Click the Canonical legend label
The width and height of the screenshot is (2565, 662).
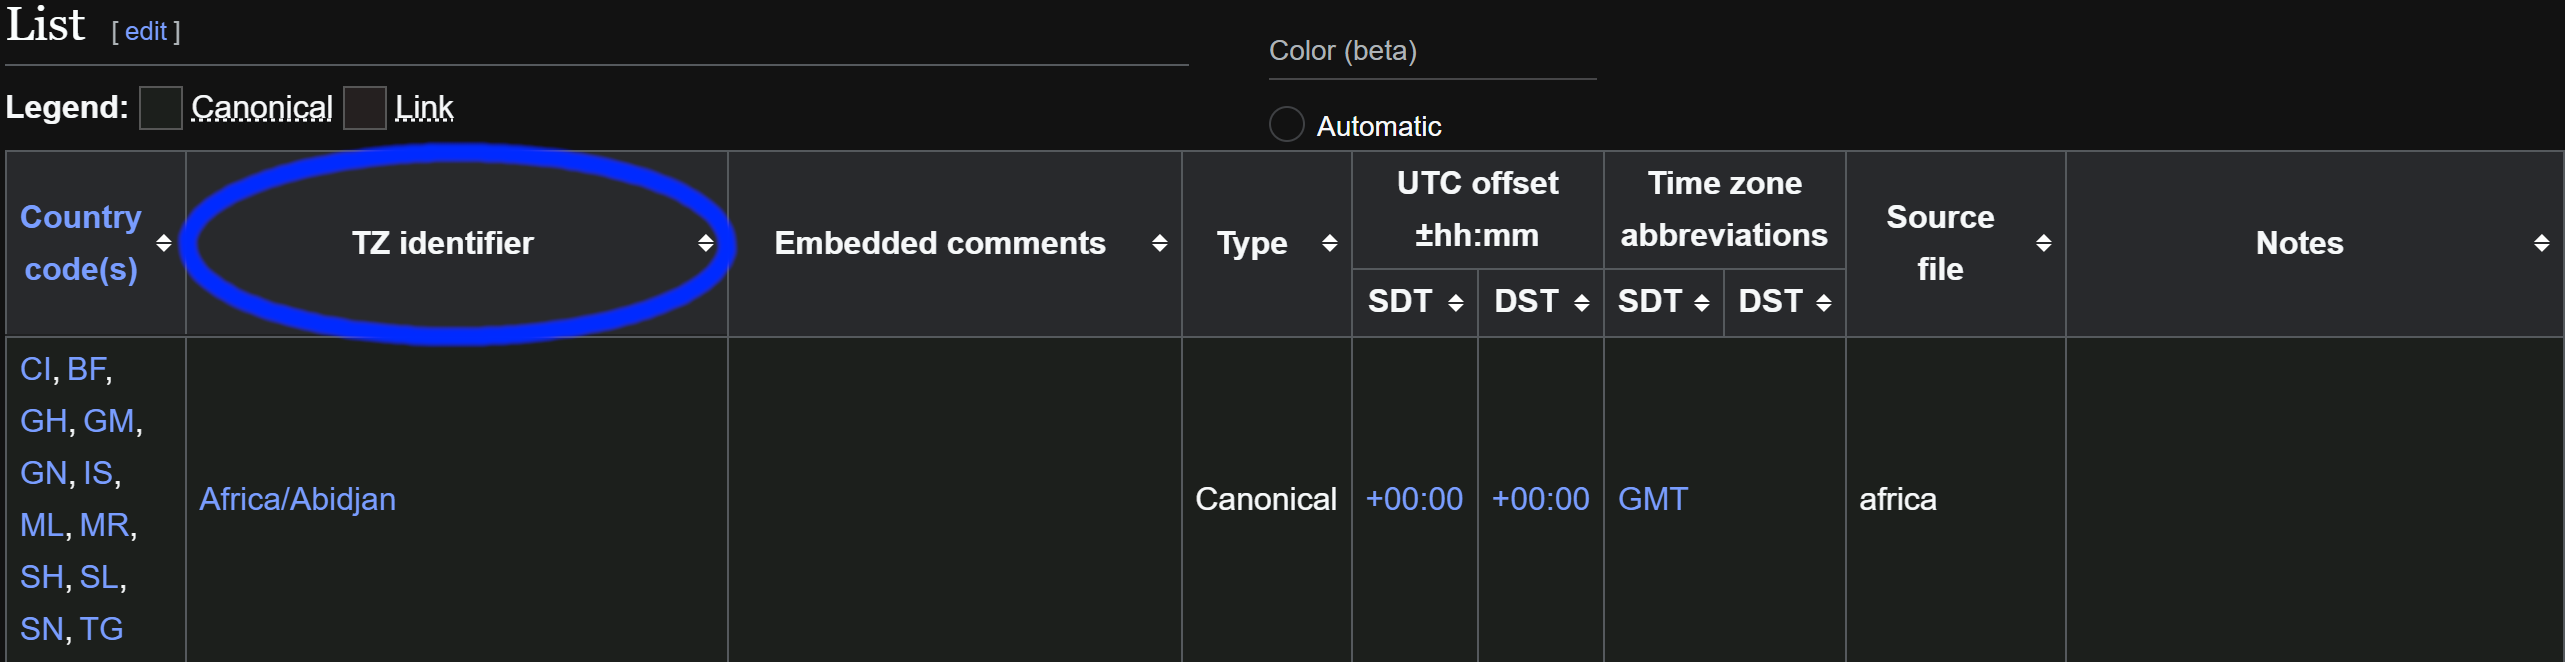[x=261, y=108]
